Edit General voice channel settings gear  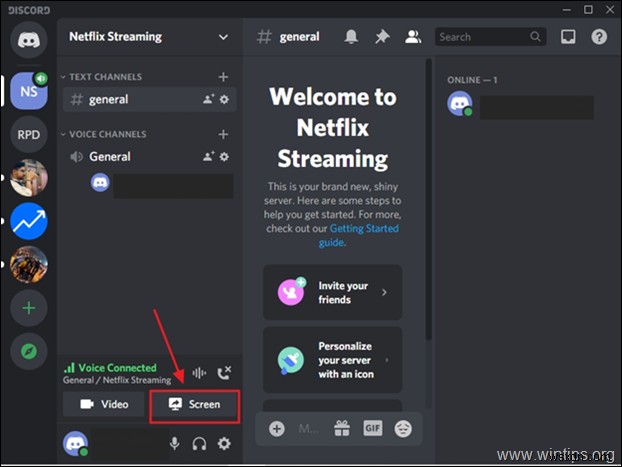(x=224, y=157)
